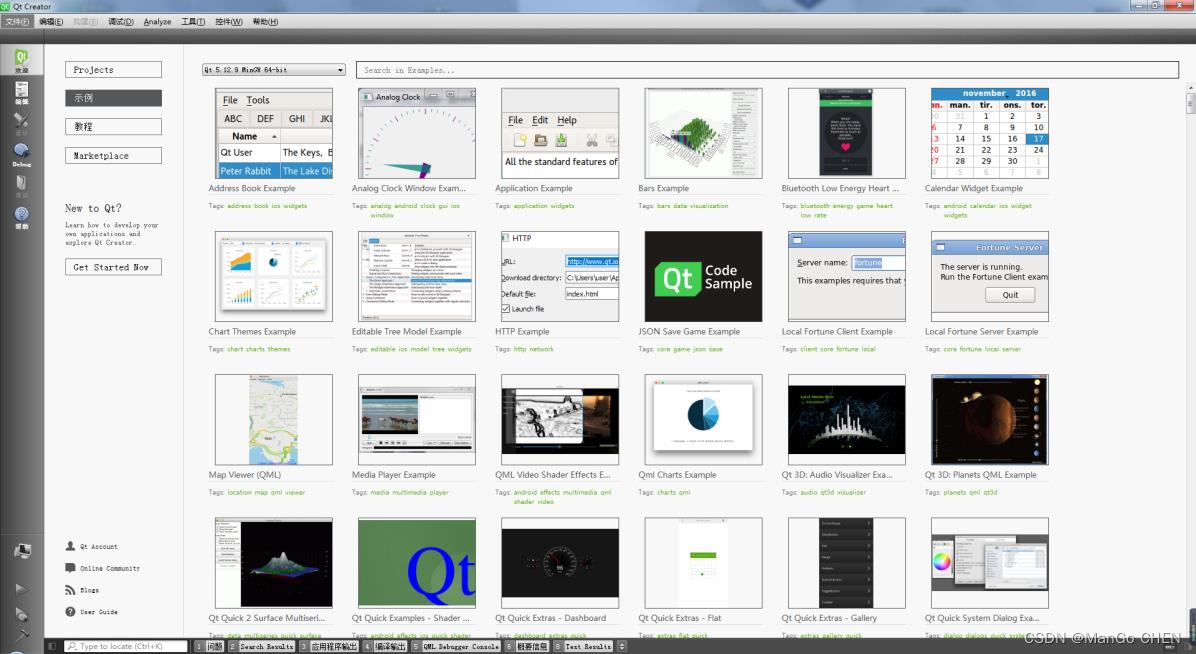Open the kit selector monitor icon
The image size is (1196, 654).
pyautogui.click(x=21, y=551)
